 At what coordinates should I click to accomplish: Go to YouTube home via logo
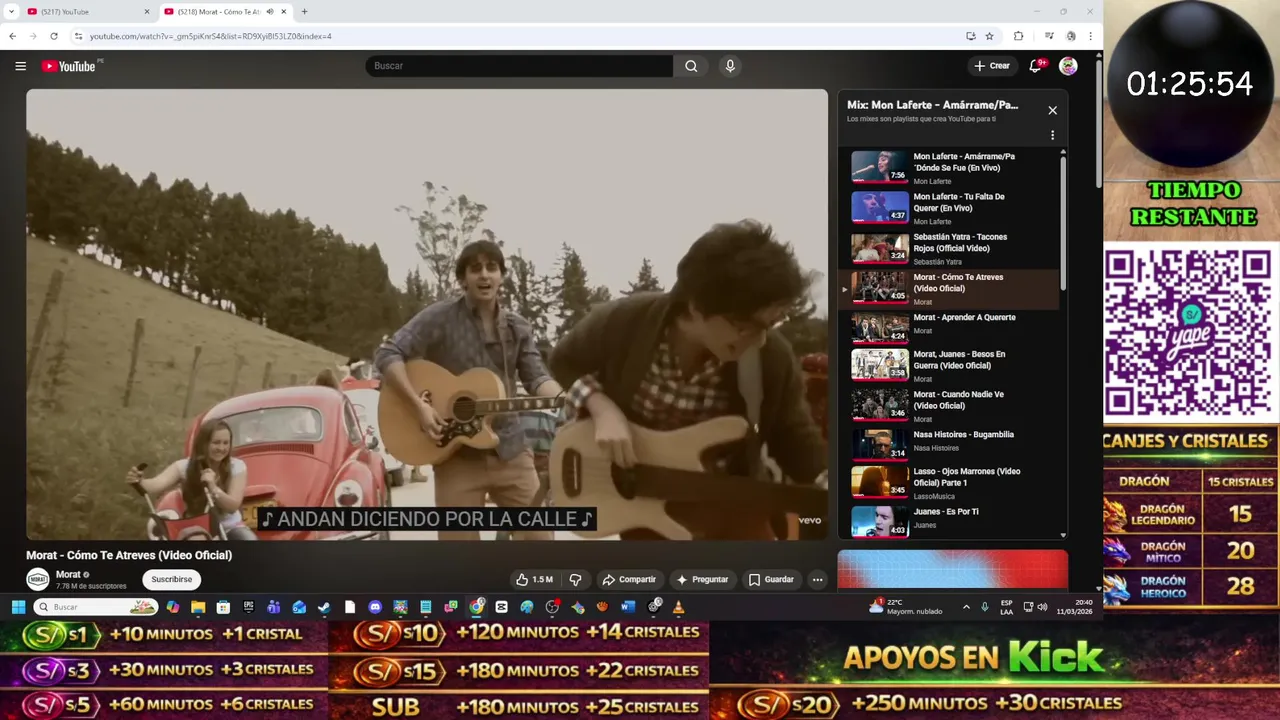(x=69, y=66)
